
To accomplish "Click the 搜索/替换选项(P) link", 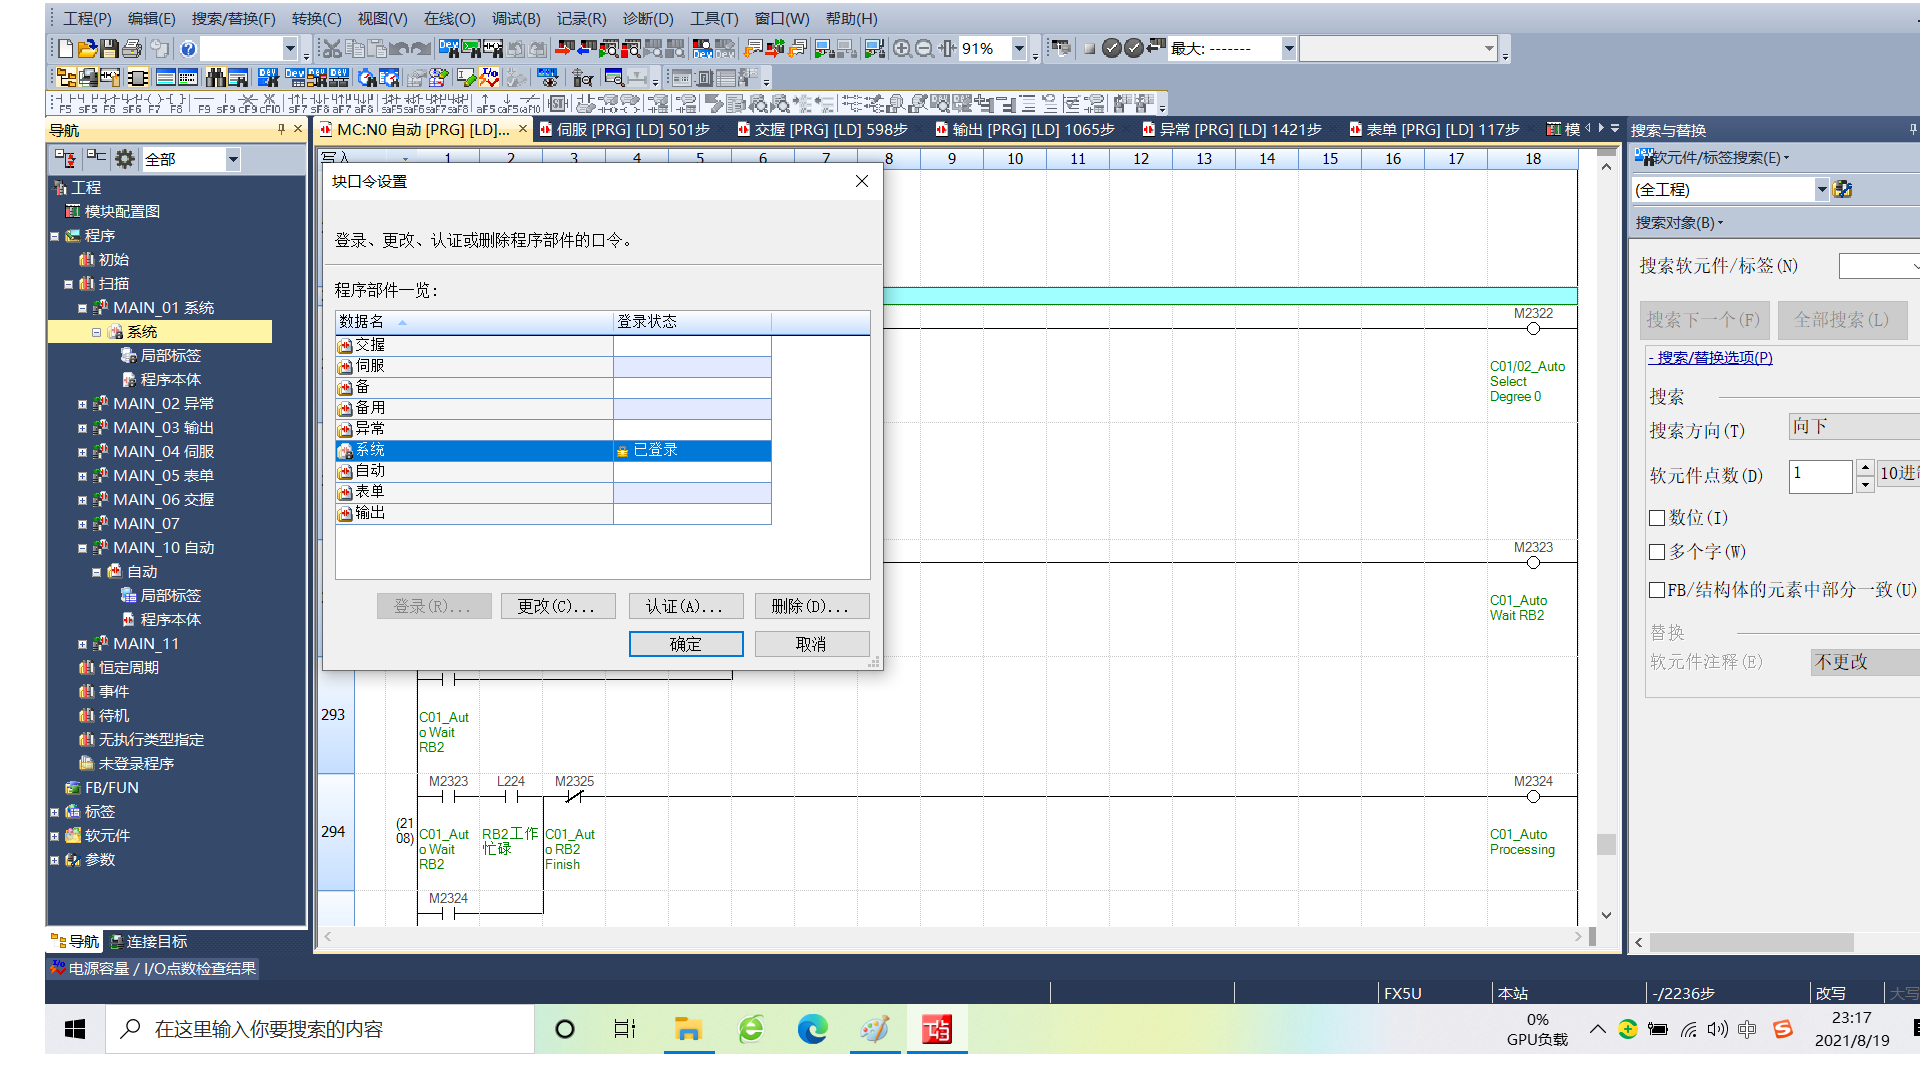I will click(1711, 357).
